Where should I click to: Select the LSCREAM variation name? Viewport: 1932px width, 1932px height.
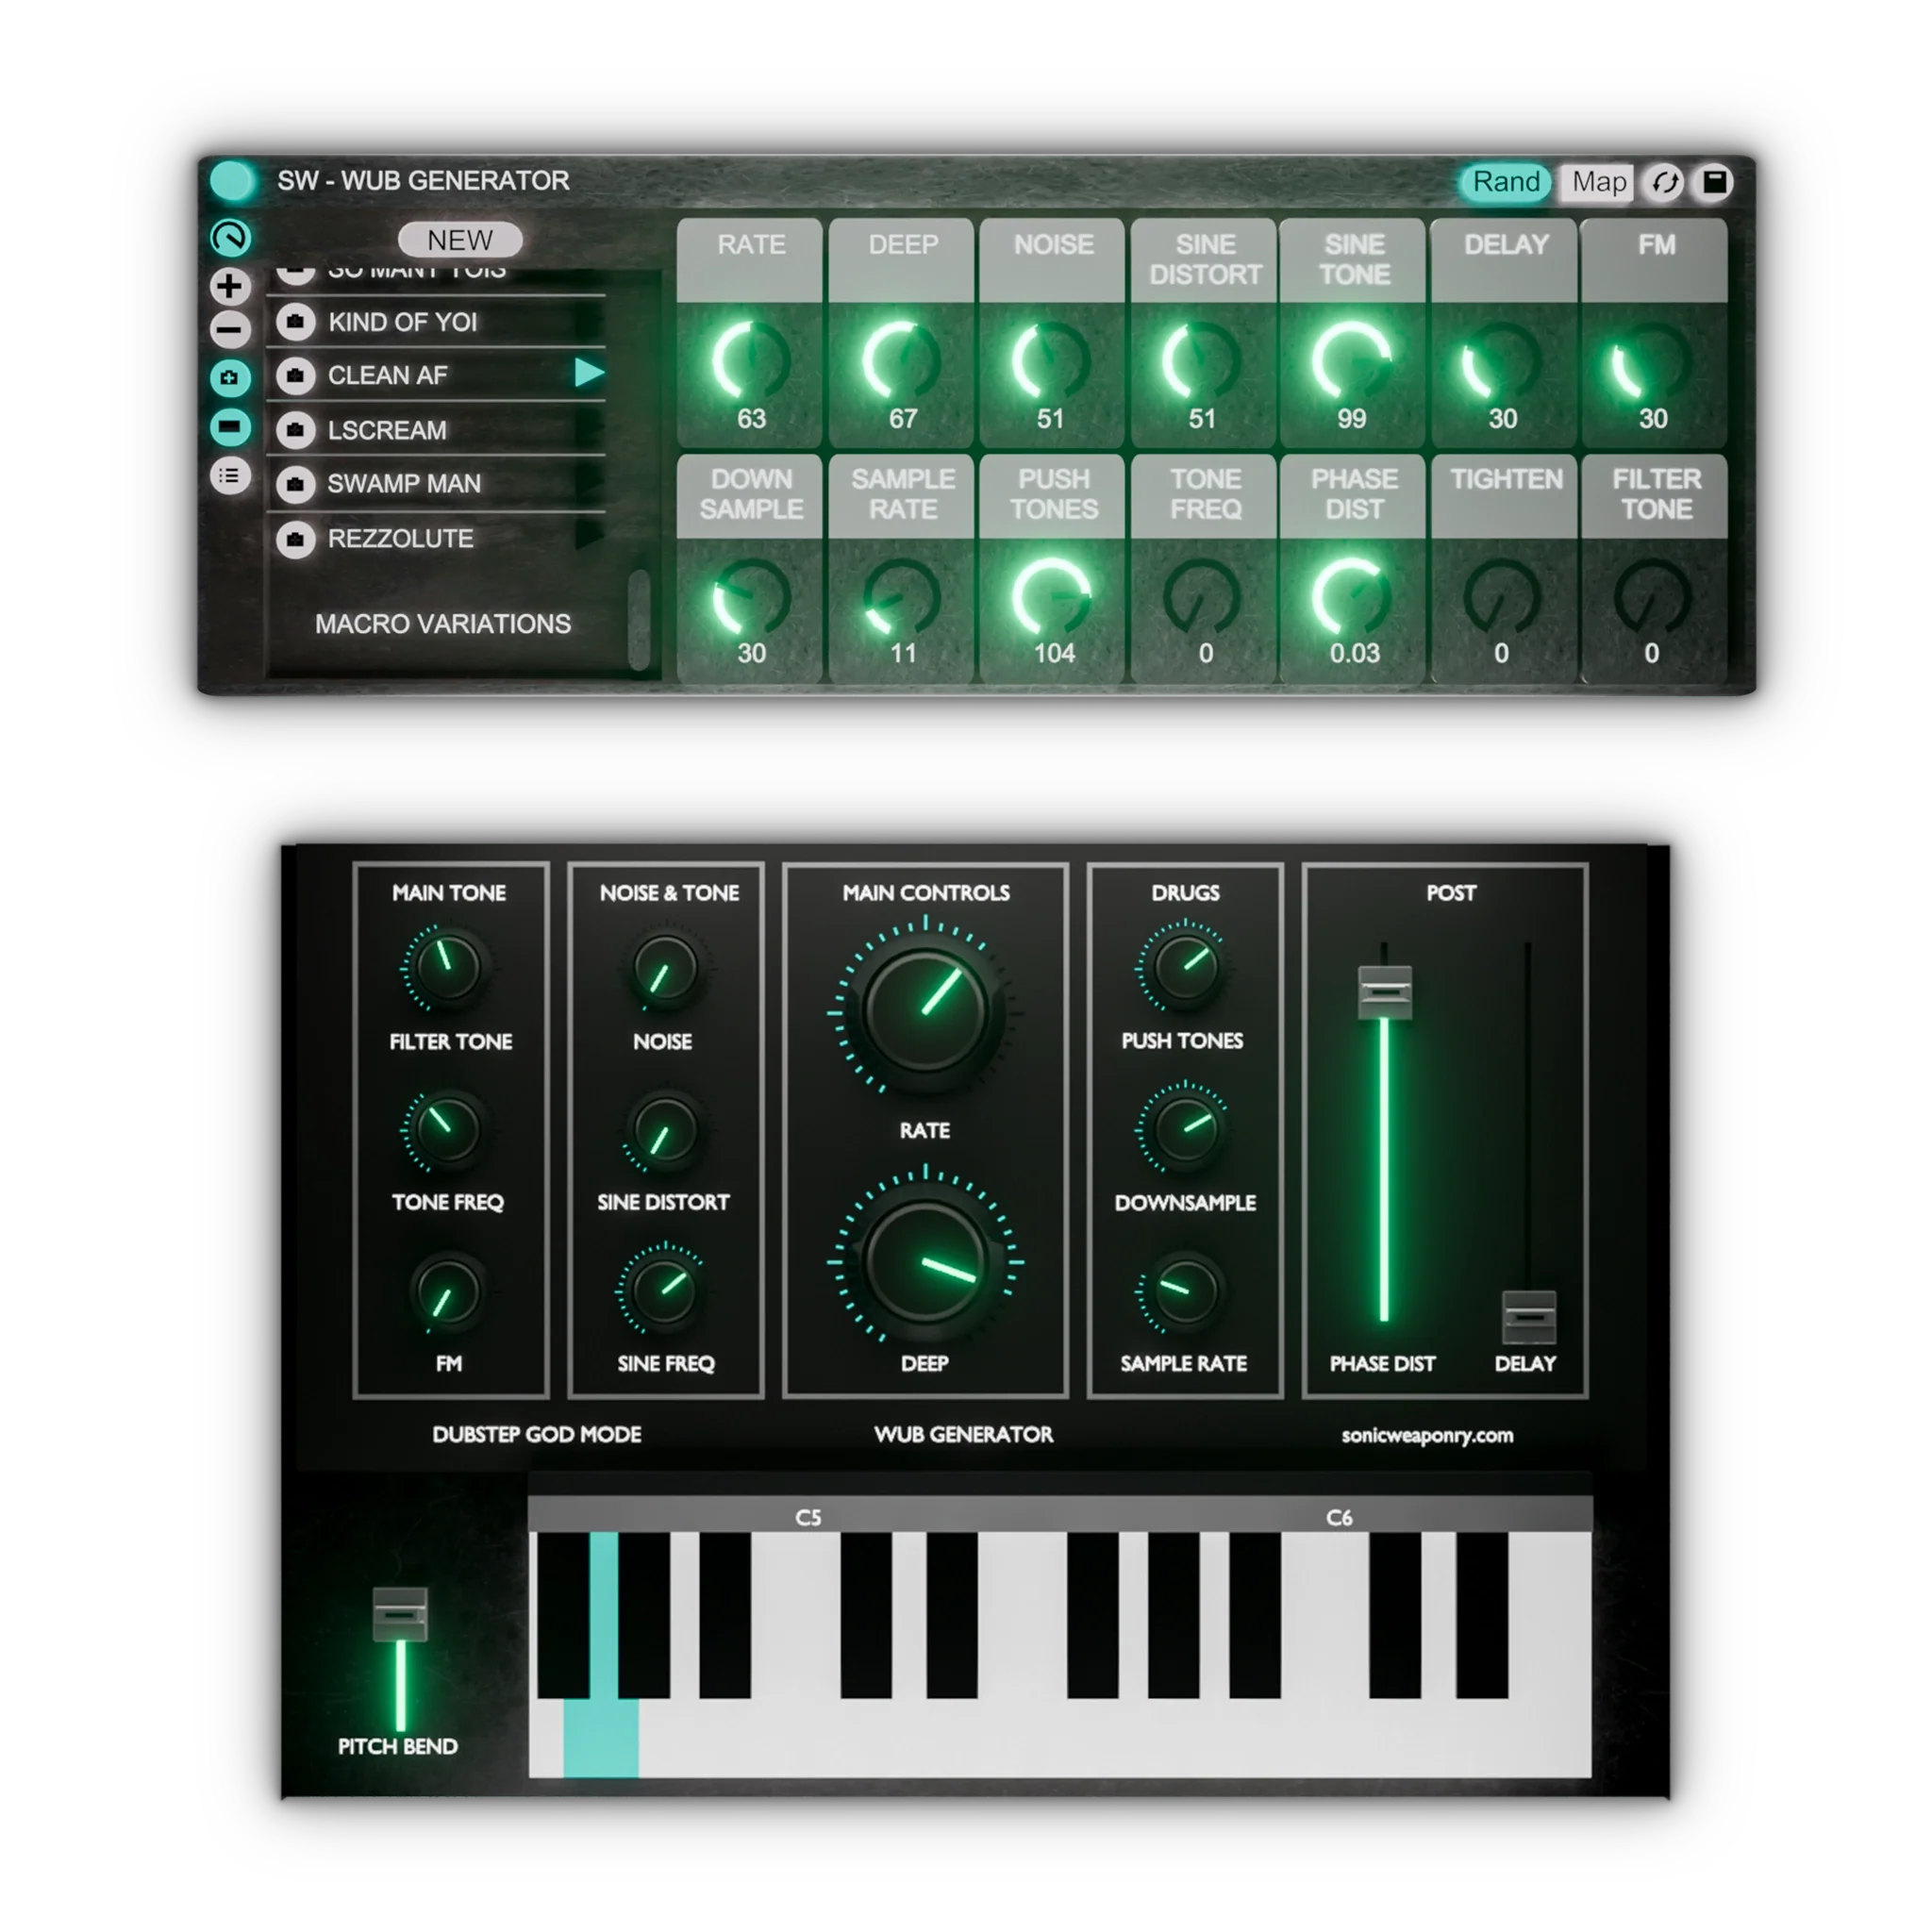click(x=387, y=430)
